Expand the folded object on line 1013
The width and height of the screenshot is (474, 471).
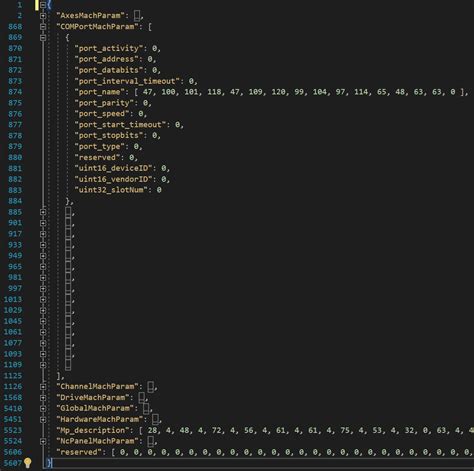pyautogui.click(x=43, y=300)
